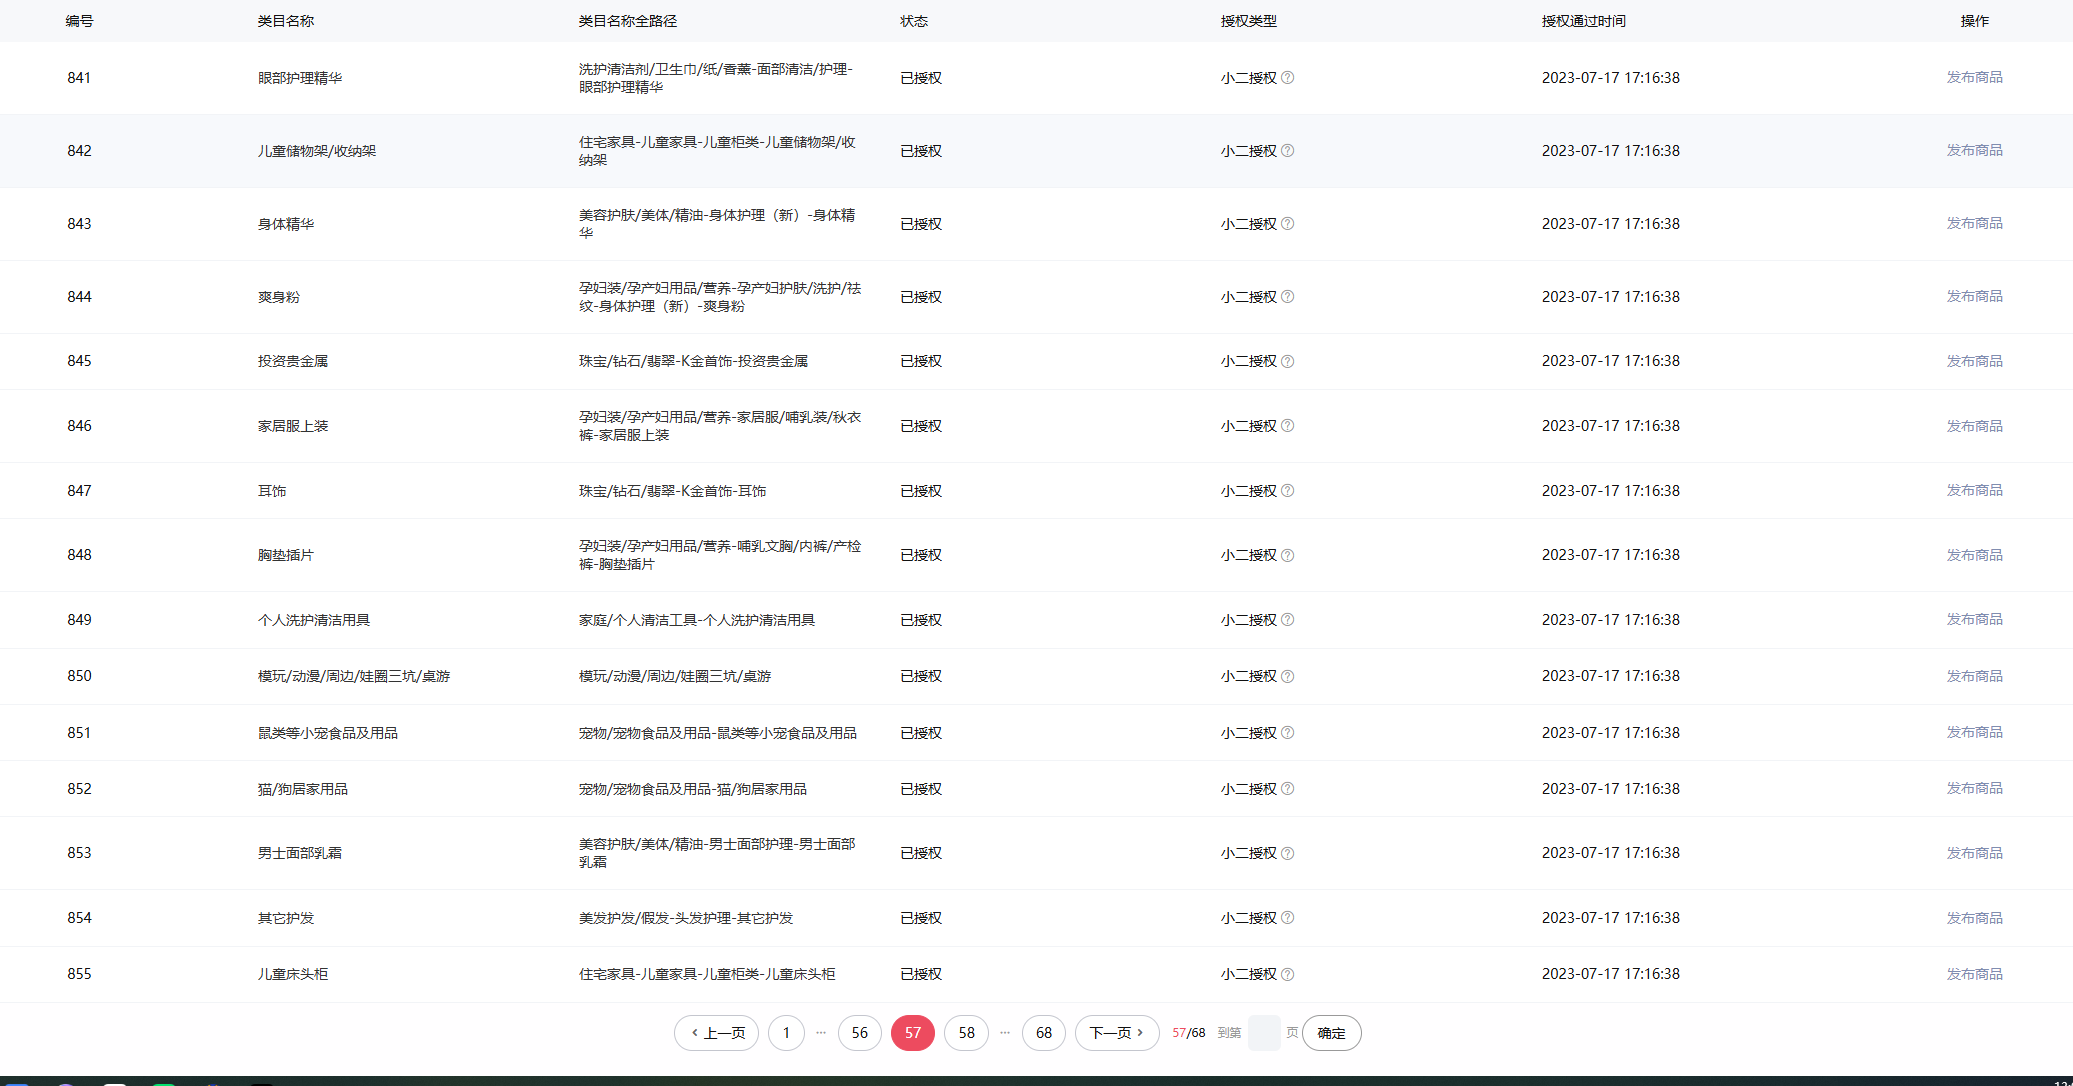
Task: Click 发布商品 link for 眼部护理精华
Action: (x=1974, y=78)
